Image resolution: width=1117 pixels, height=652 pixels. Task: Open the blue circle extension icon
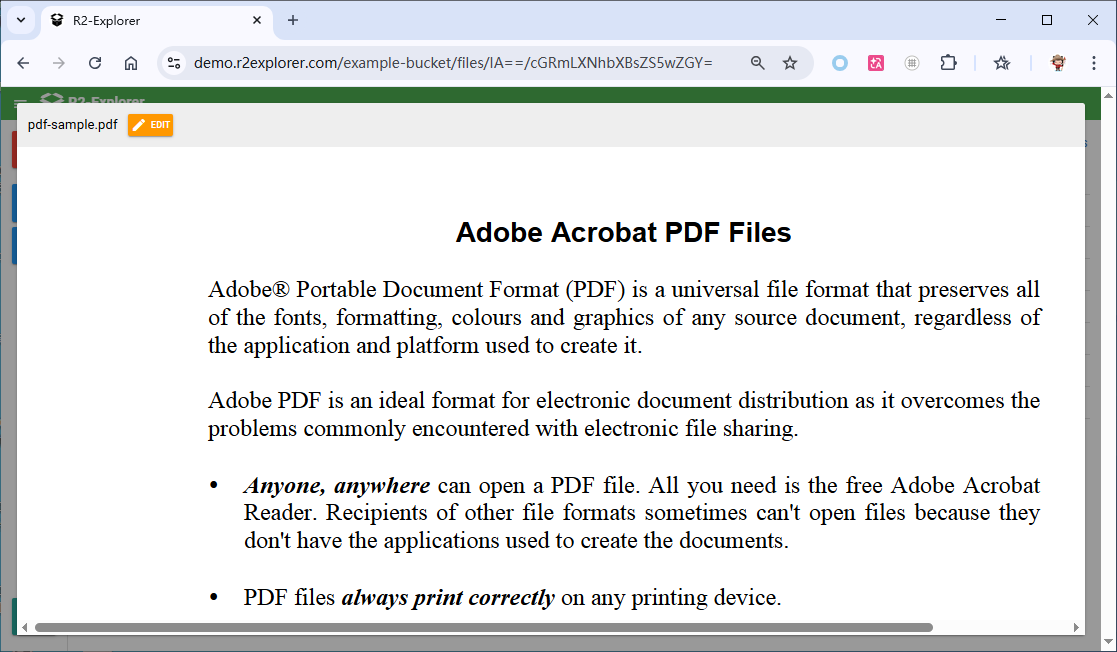840,63
